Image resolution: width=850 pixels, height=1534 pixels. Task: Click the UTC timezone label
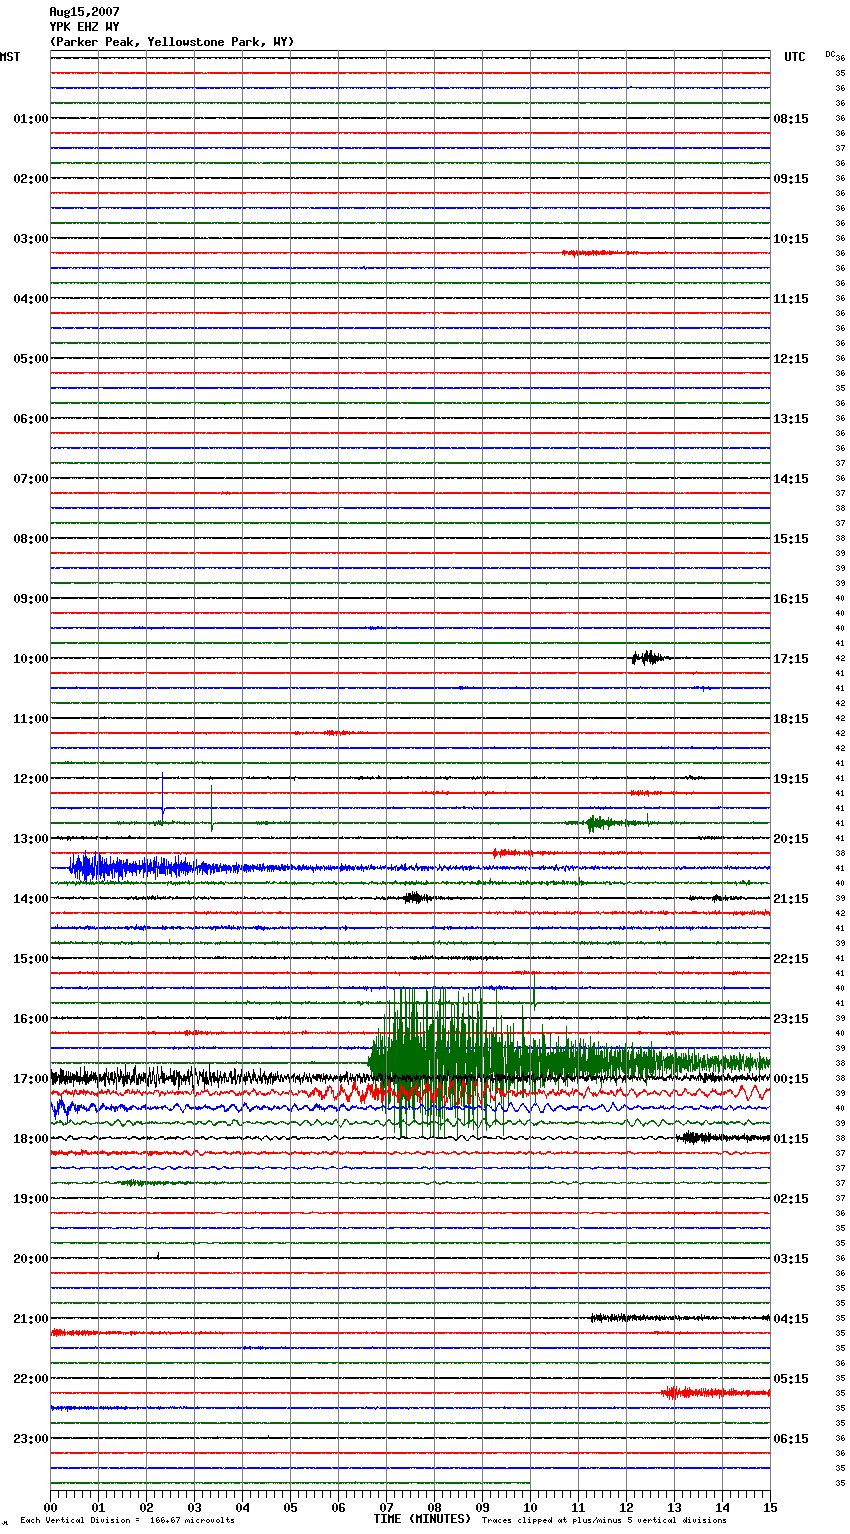point(795,57)
